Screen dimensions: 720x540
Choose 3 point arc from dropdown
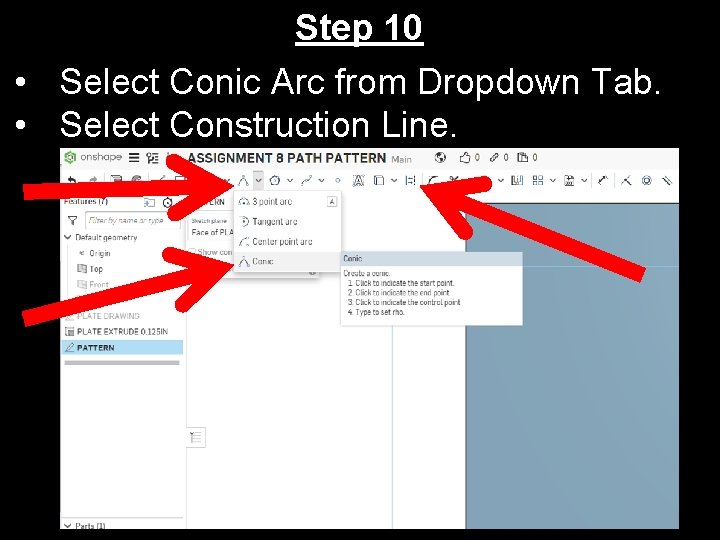tap(287, 202)
